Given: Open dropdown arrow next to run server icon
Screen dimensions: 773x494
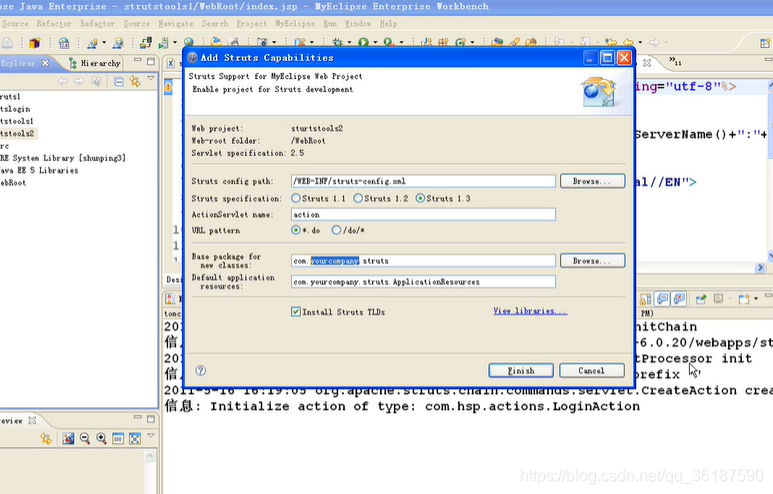Looking at the screenshot, I should click(175, 43).
